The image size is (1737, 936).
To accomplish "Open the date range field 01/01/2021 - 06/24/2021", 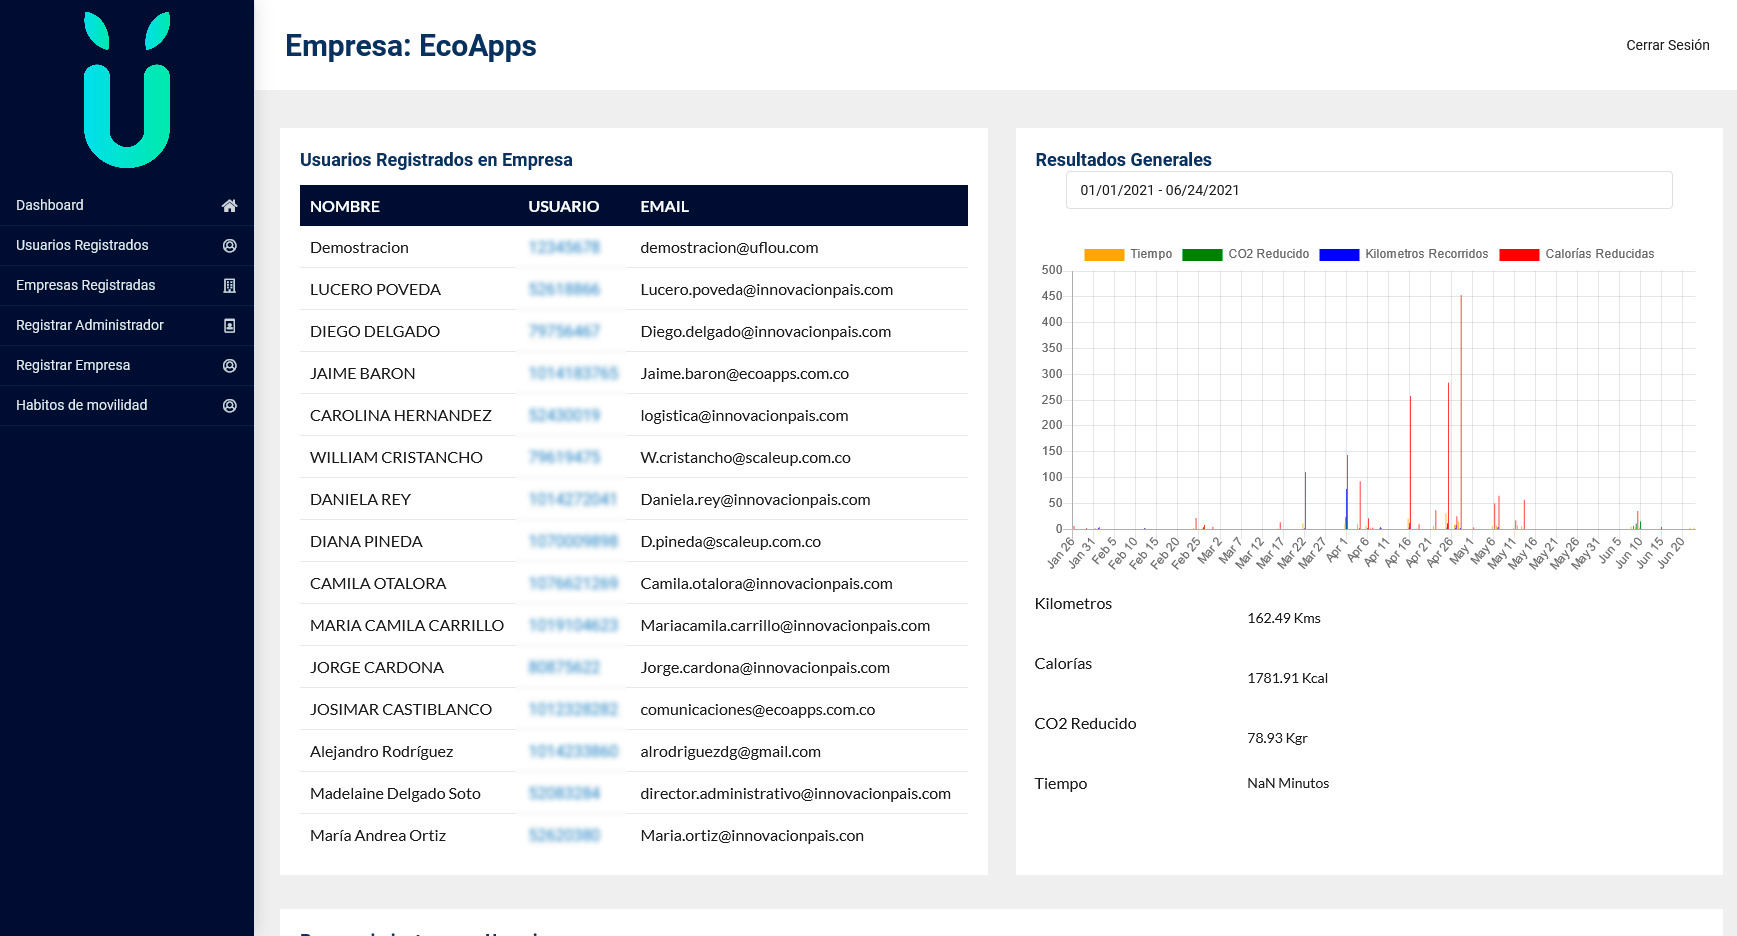I will point(1369,190).
